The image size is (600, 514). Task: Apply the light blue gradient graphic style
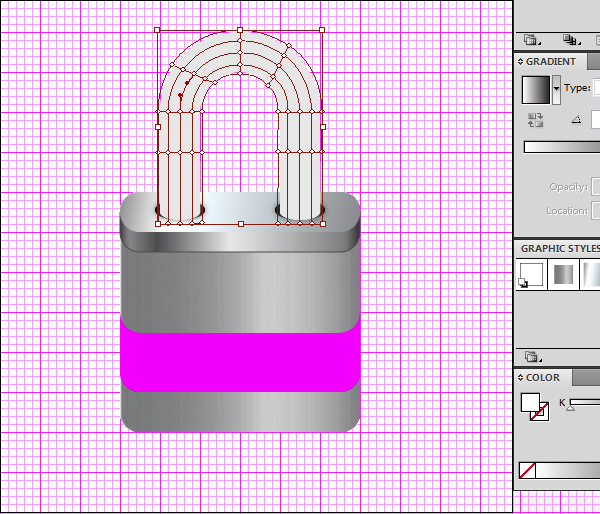590,274
